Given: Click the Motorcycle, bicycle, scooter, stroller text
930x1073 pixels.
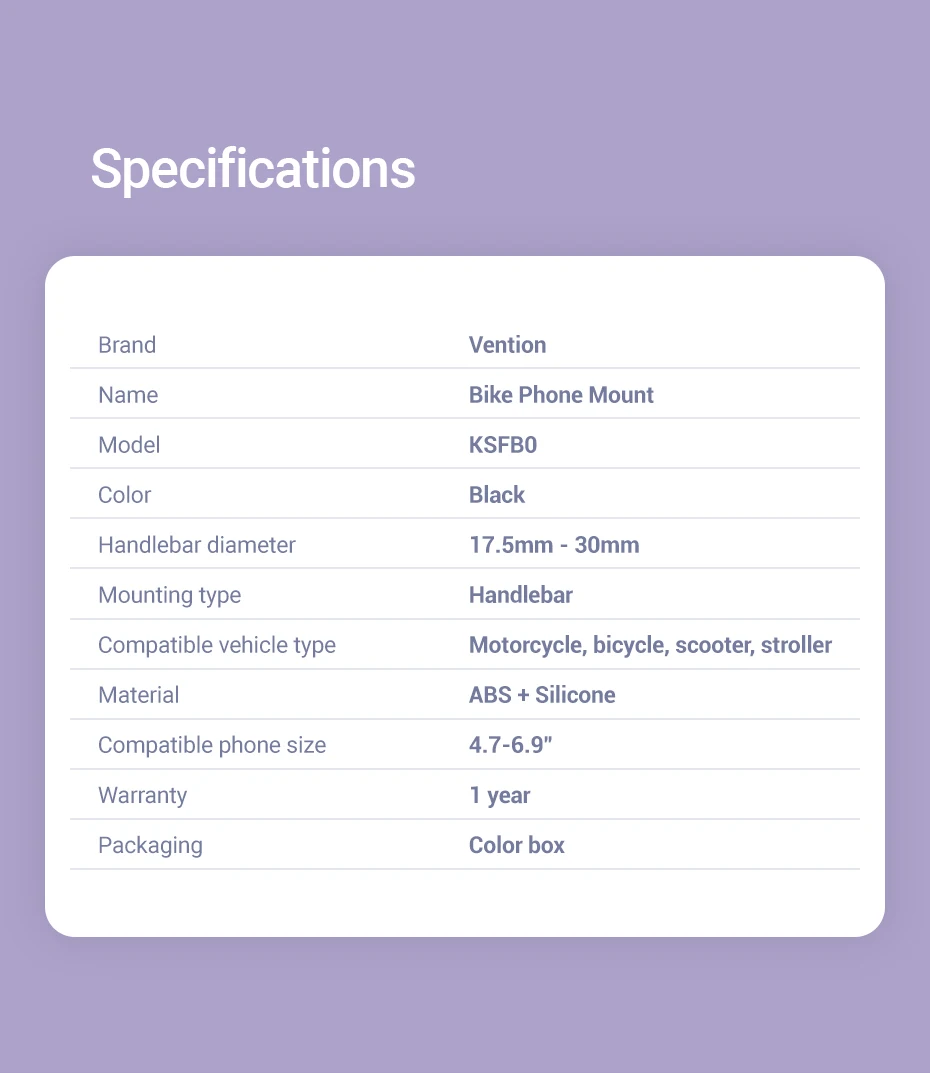Looking at the screenshot, I should 650,645.
